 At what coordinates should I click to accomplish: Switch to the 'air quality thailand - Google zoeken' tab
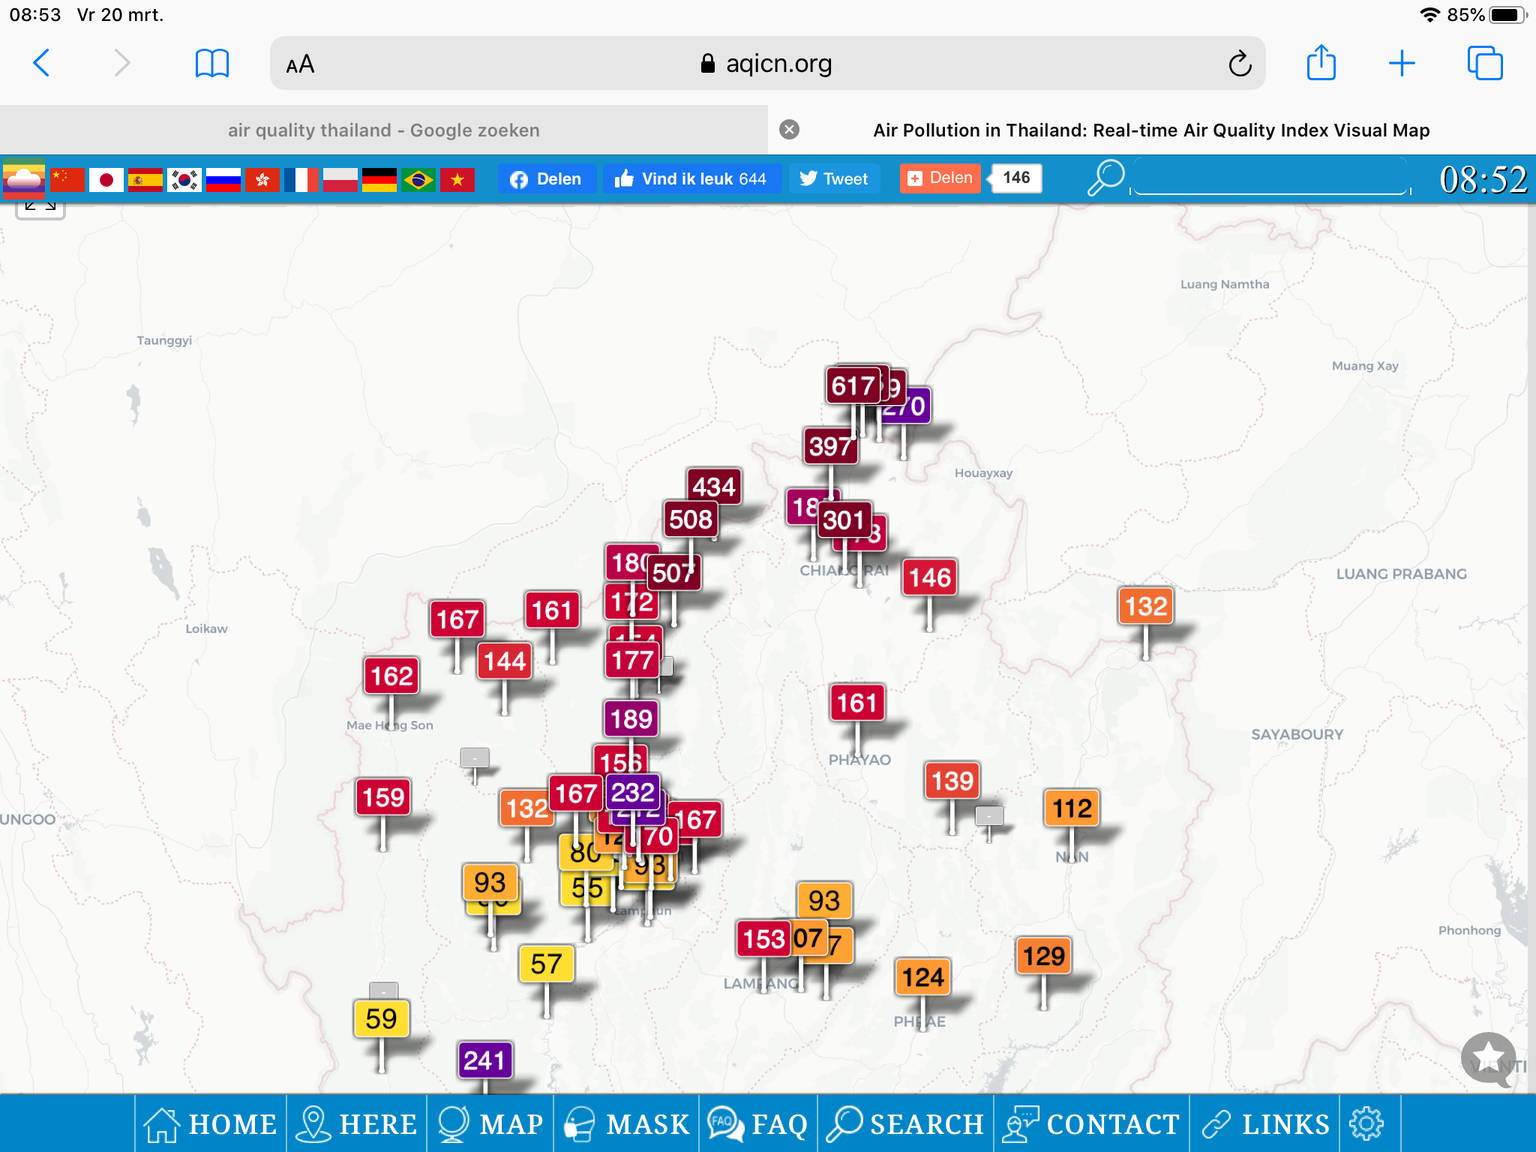pos(384,130)
